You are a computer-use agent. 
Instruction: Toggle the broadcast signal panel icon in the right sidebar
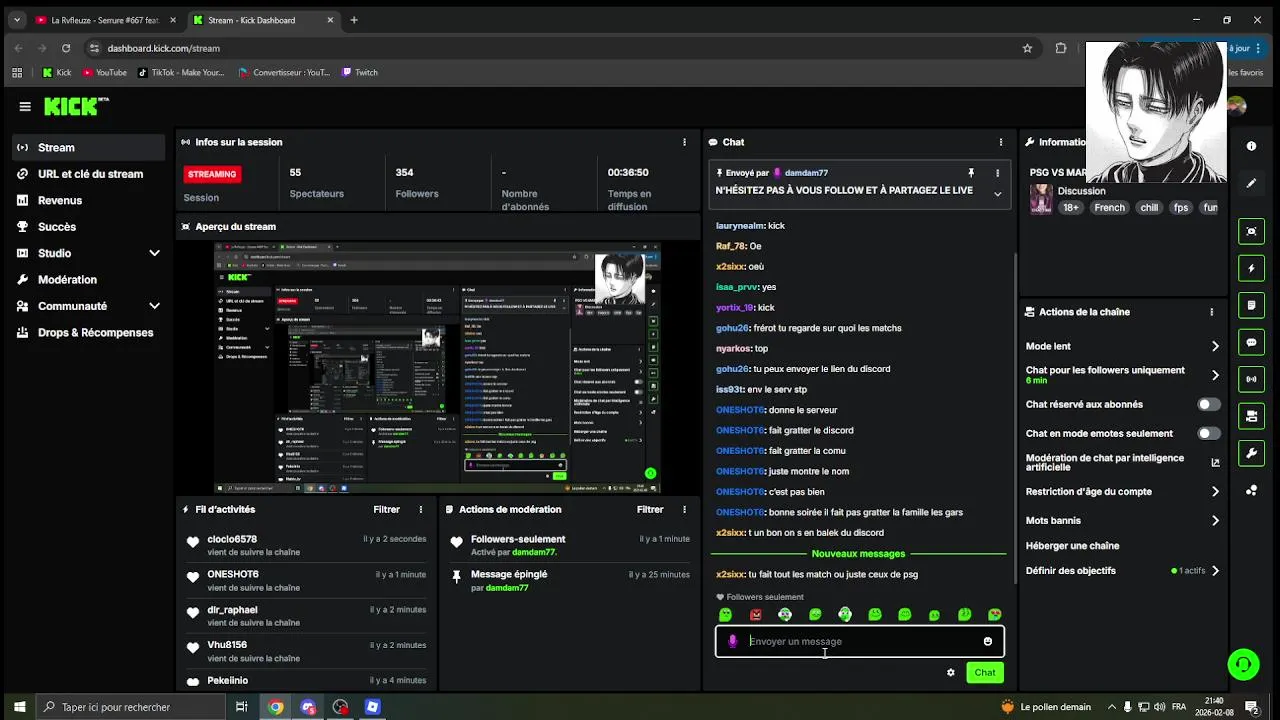point(1251,379)
